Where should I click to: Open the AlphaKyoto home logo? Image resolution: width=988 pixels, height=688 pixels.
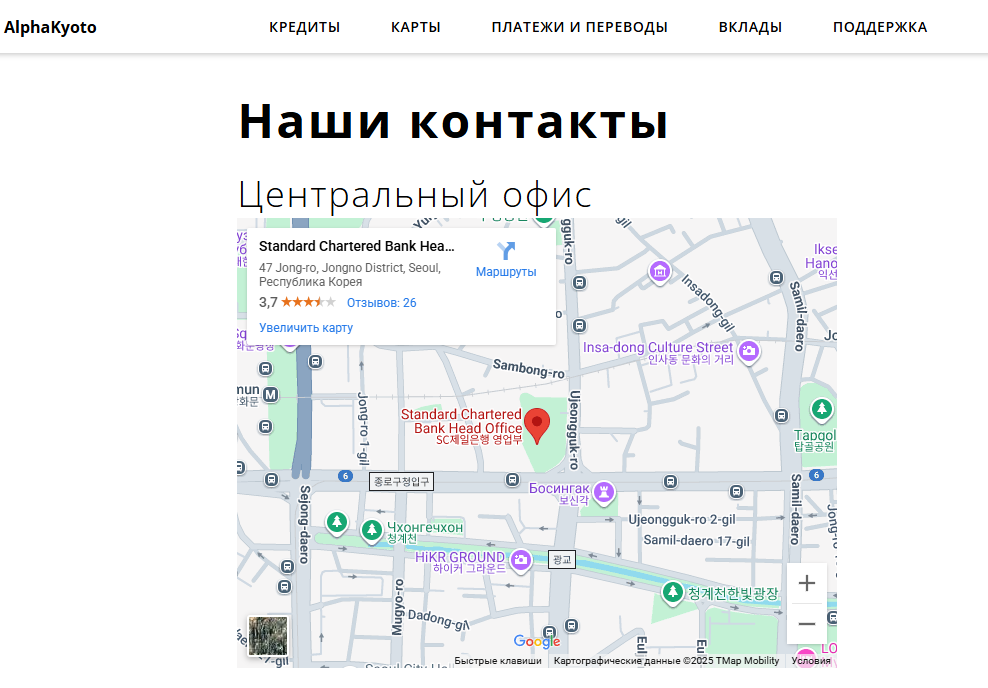50,27
